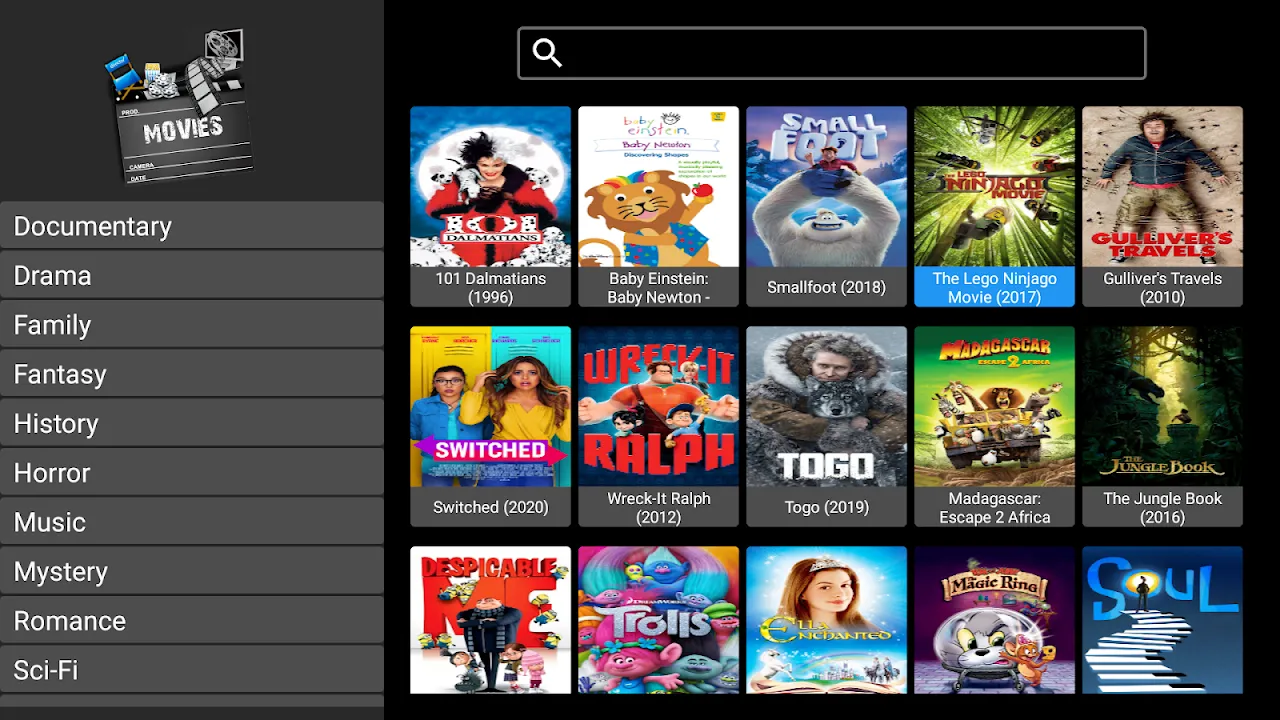Viewport: 1280px width, 720px height.
Task: Click inside the search input field
Action: click(x=832, y=53)
